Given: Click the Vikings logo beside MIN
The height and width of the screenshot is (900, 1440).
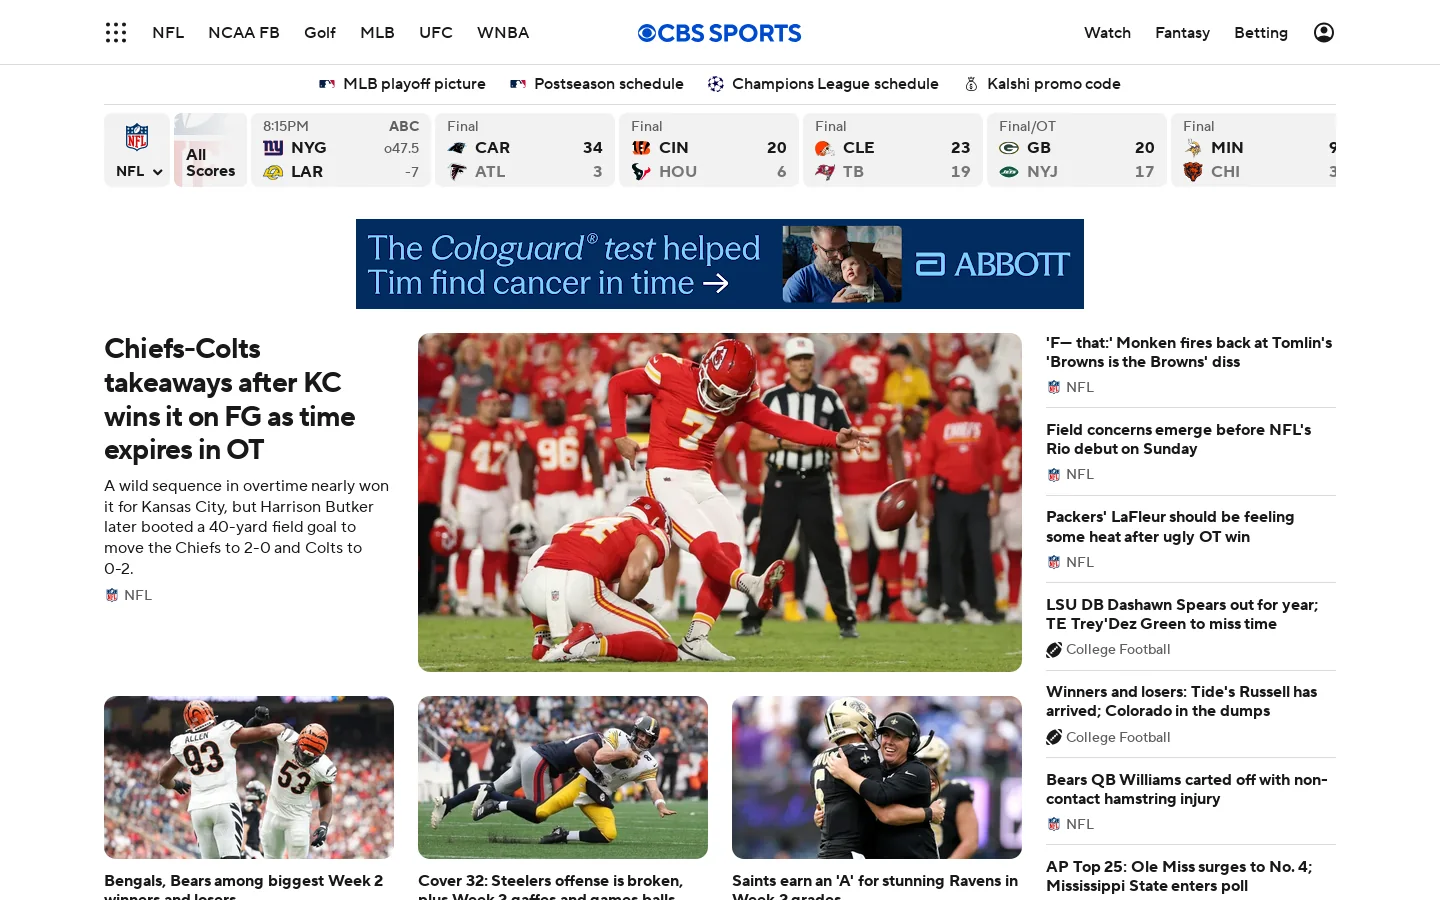Looking at the screenshot, I should pos(1193,148).
